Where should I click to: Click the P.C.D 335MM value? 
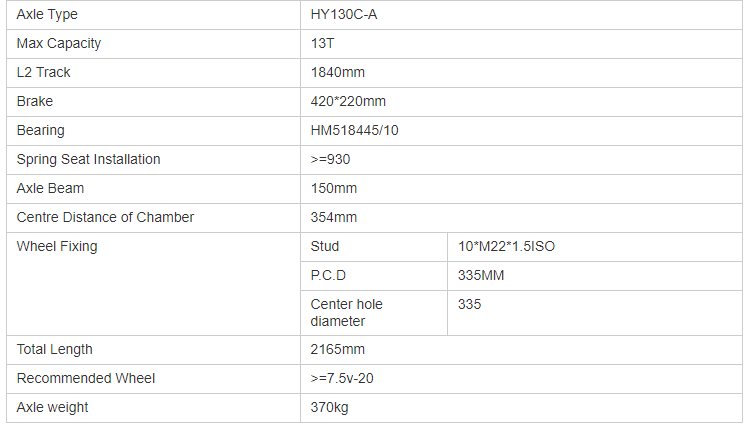pyautogui.click(x=481, y=275)
